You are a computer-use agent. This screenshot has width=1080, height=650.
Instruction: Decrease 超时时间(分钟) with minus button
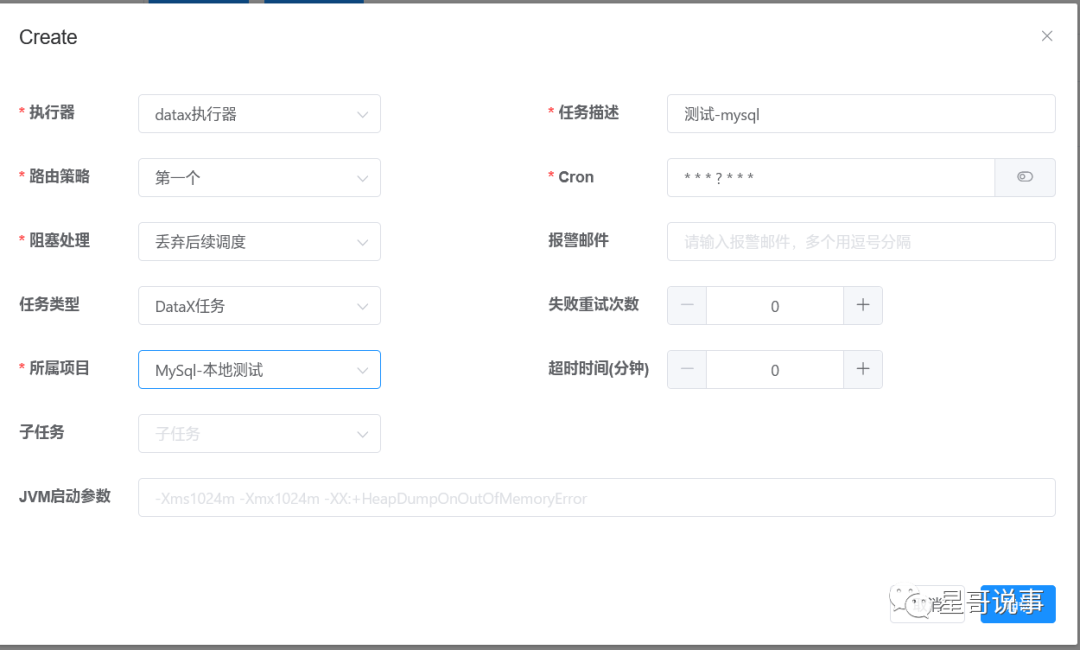point(687,370)
